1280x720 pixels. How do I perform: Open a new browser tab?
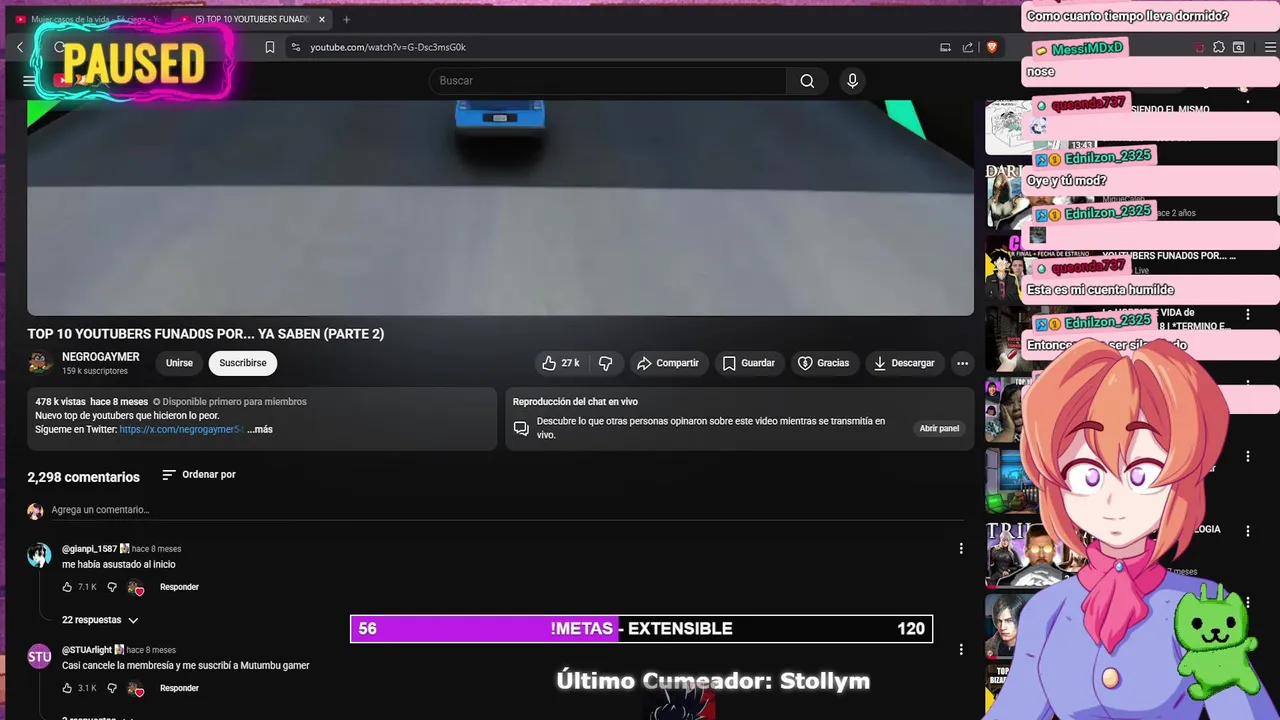tap(346, 19)
